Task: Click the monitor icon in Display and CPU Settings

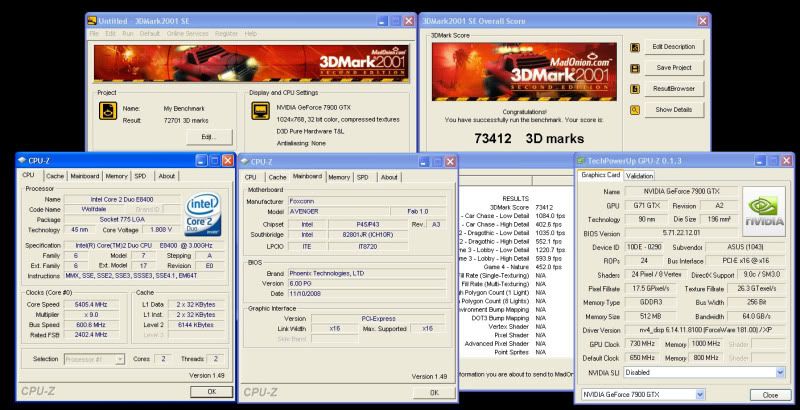Action: [260, 111]
